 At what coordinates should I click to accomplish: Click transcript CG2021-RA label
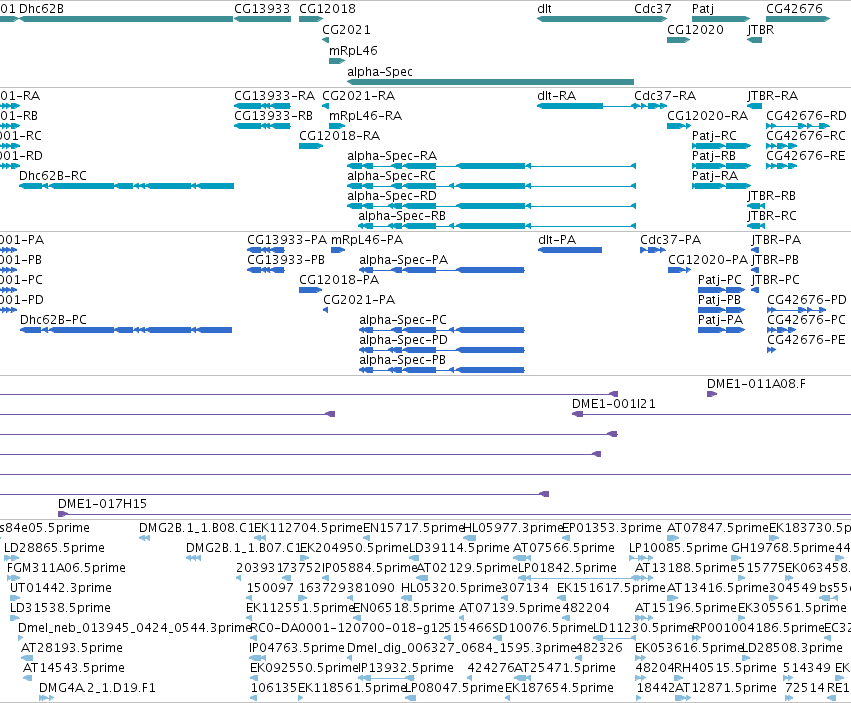358,96
